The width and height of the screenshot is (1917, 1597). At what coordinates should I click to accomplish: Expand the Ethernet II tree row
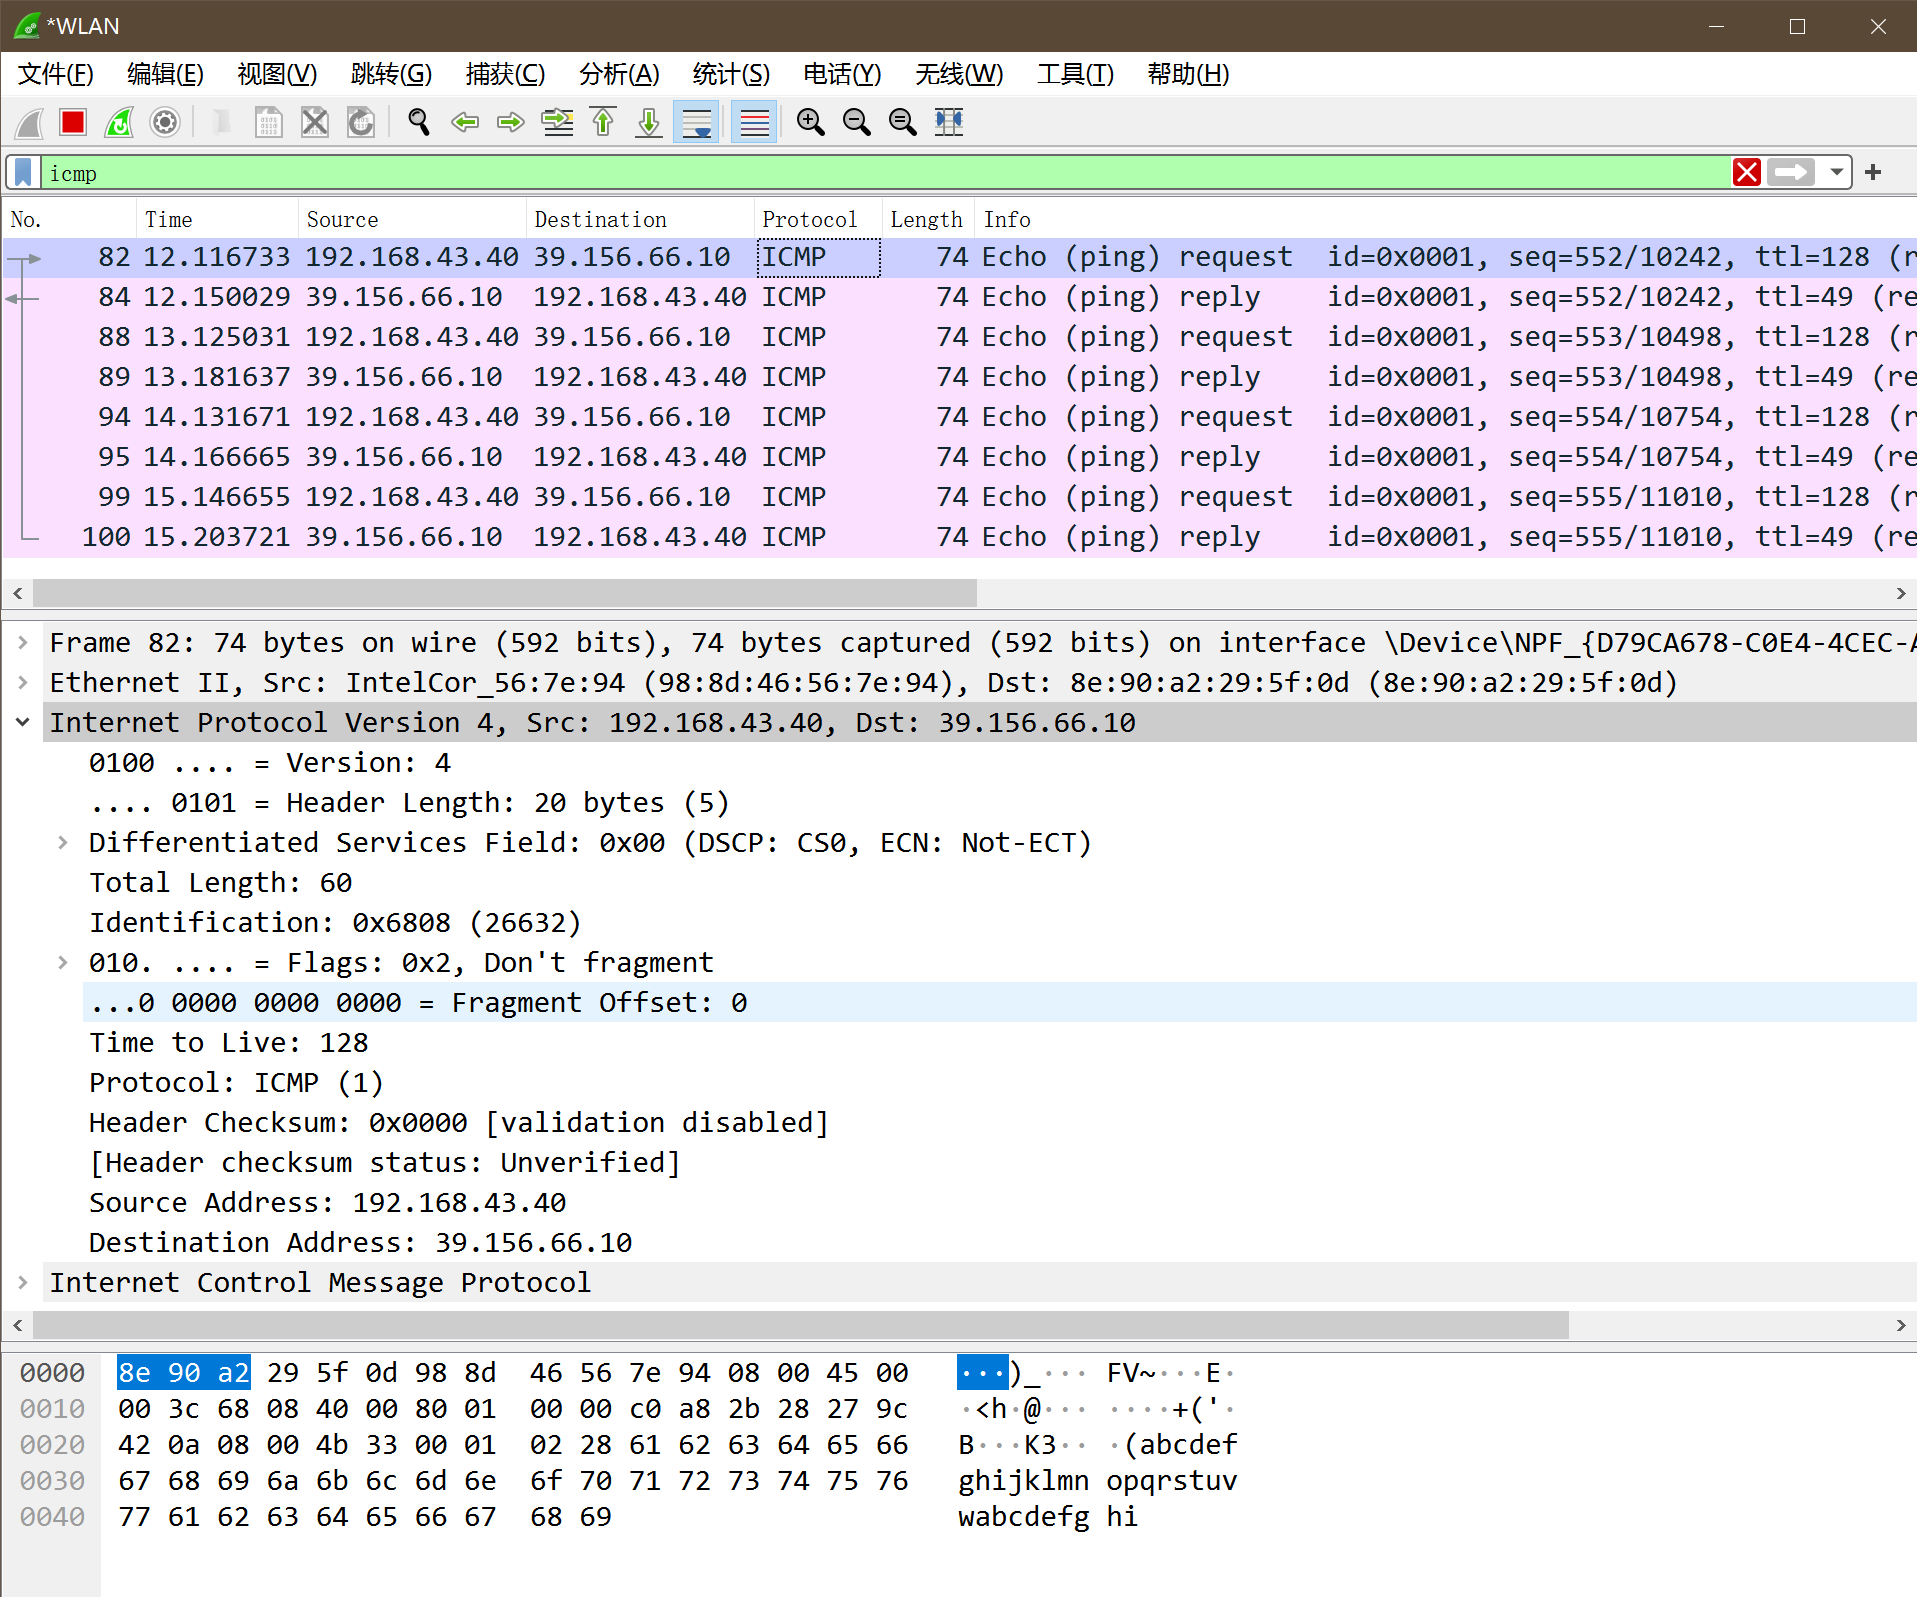pyautogui.click(x=23, y=682)
